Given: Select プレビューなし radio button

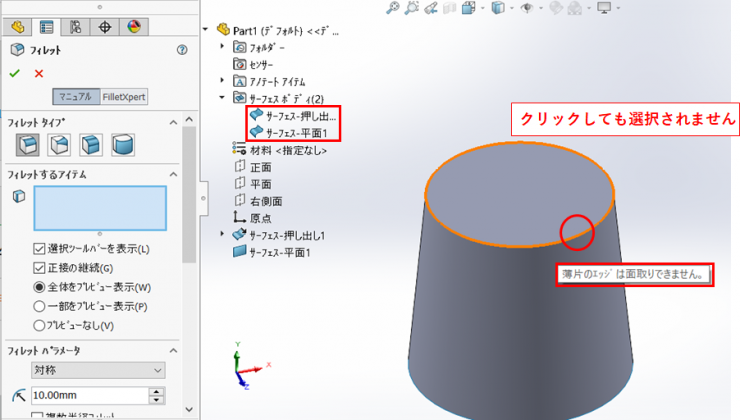Looking at the screenshot, I should (x=39, y=326).
